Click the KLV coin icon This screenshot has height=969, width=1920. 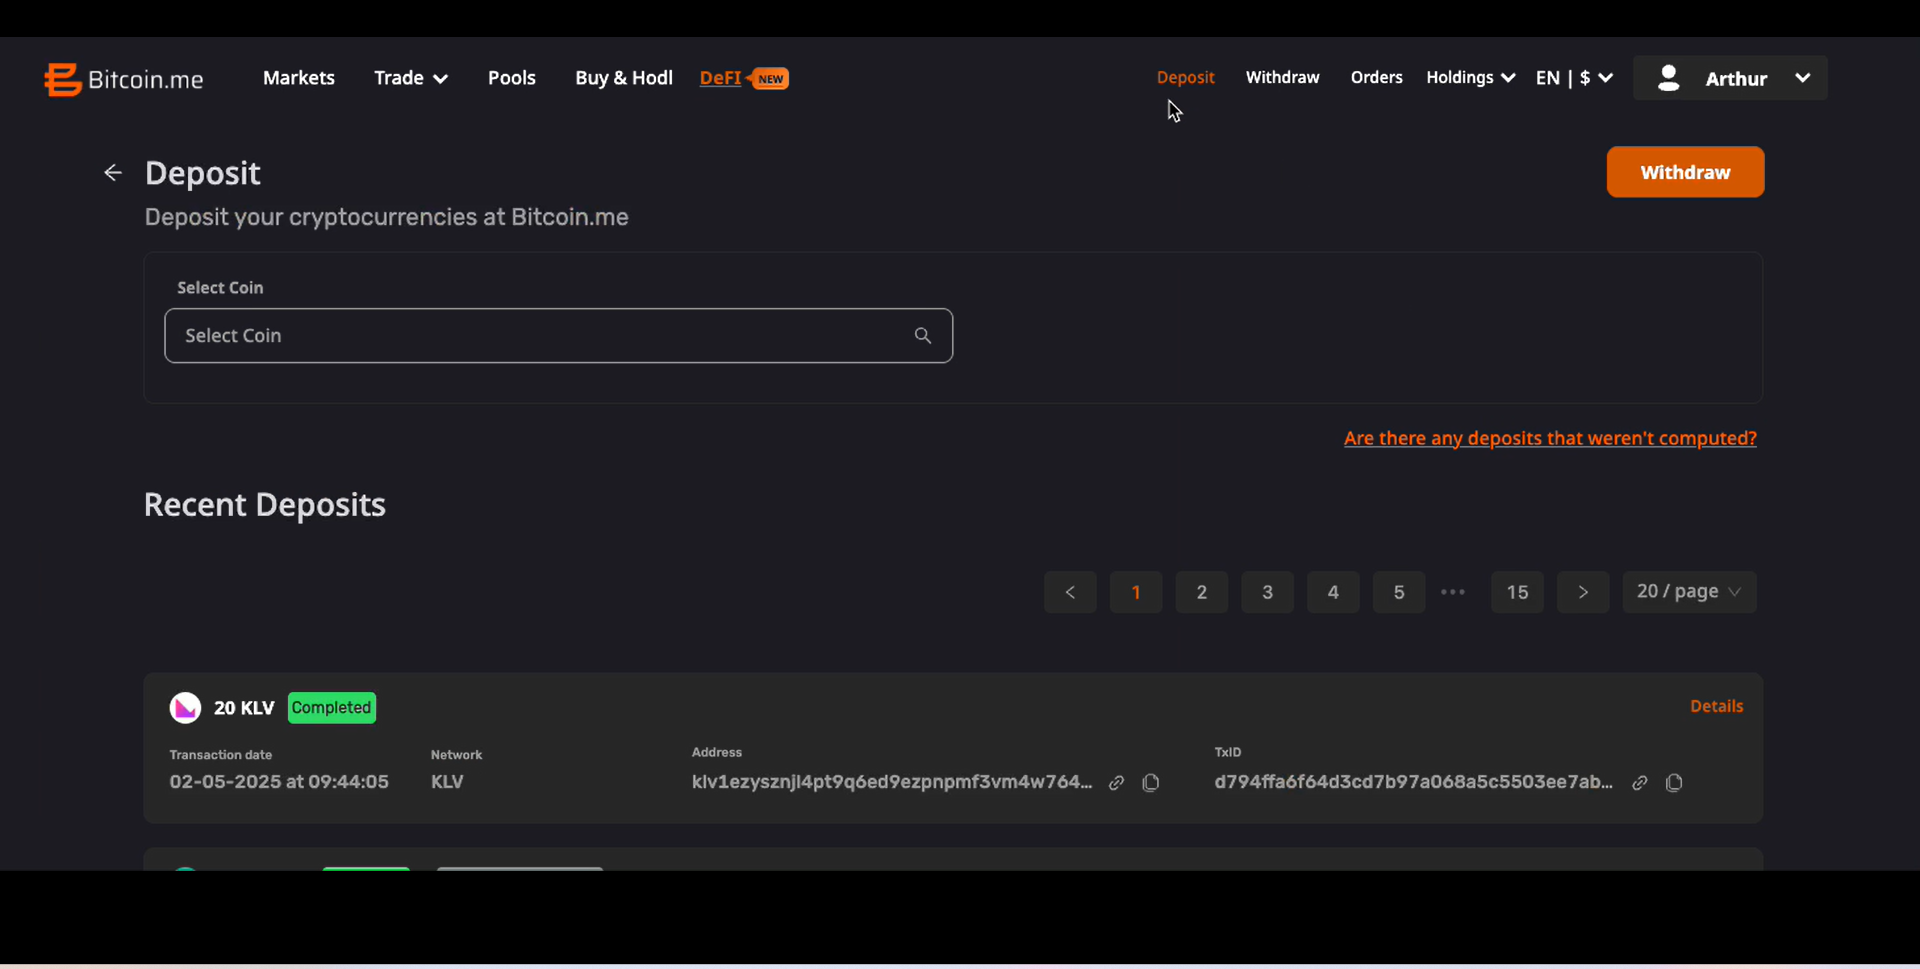(x=185, y=708)
